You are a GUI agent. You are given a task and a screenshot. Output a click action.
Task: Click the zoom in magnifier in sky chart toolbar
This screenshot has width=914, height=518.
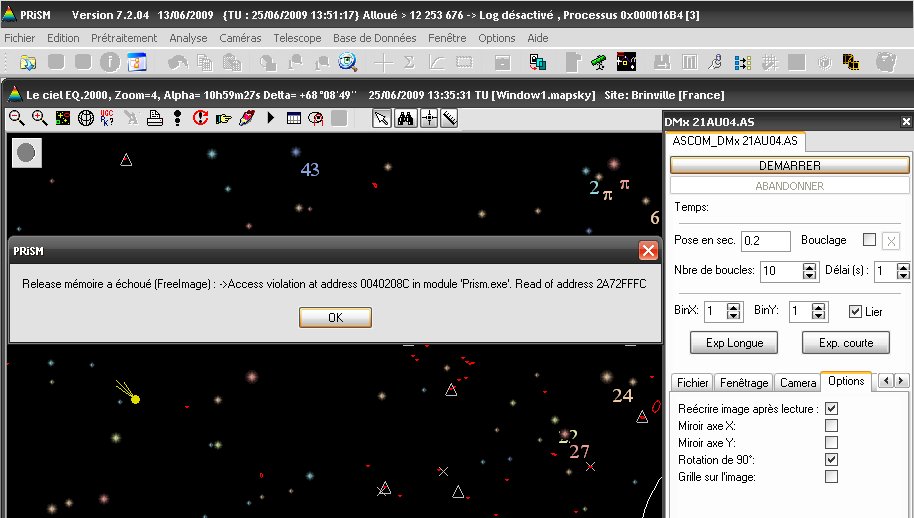point(40,118)
